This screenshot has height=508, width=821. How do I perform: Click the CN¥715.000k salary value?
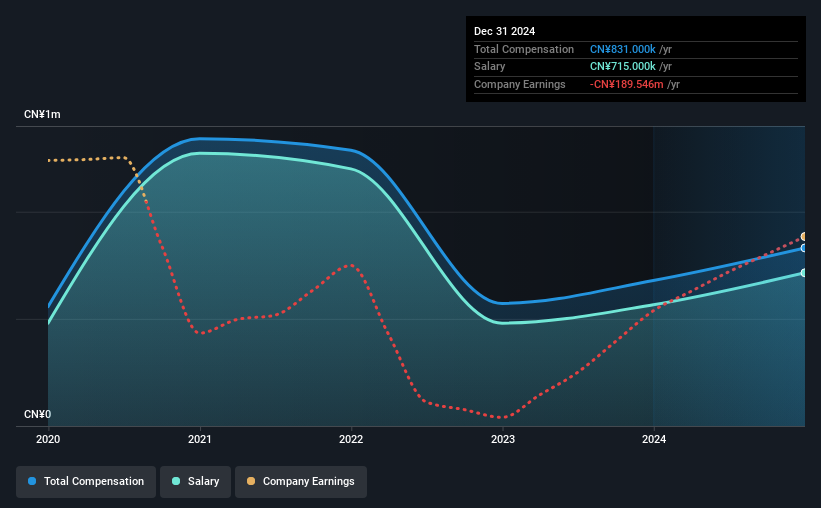(x=623, y=67)
